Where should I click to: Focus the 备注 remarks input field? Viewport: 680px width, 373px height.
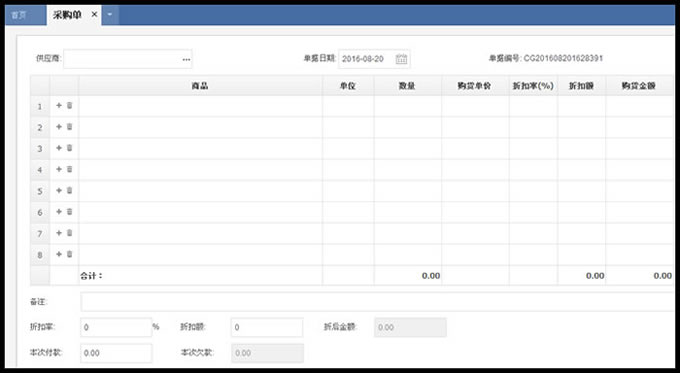pyautogui.click(x=377, y=302)
